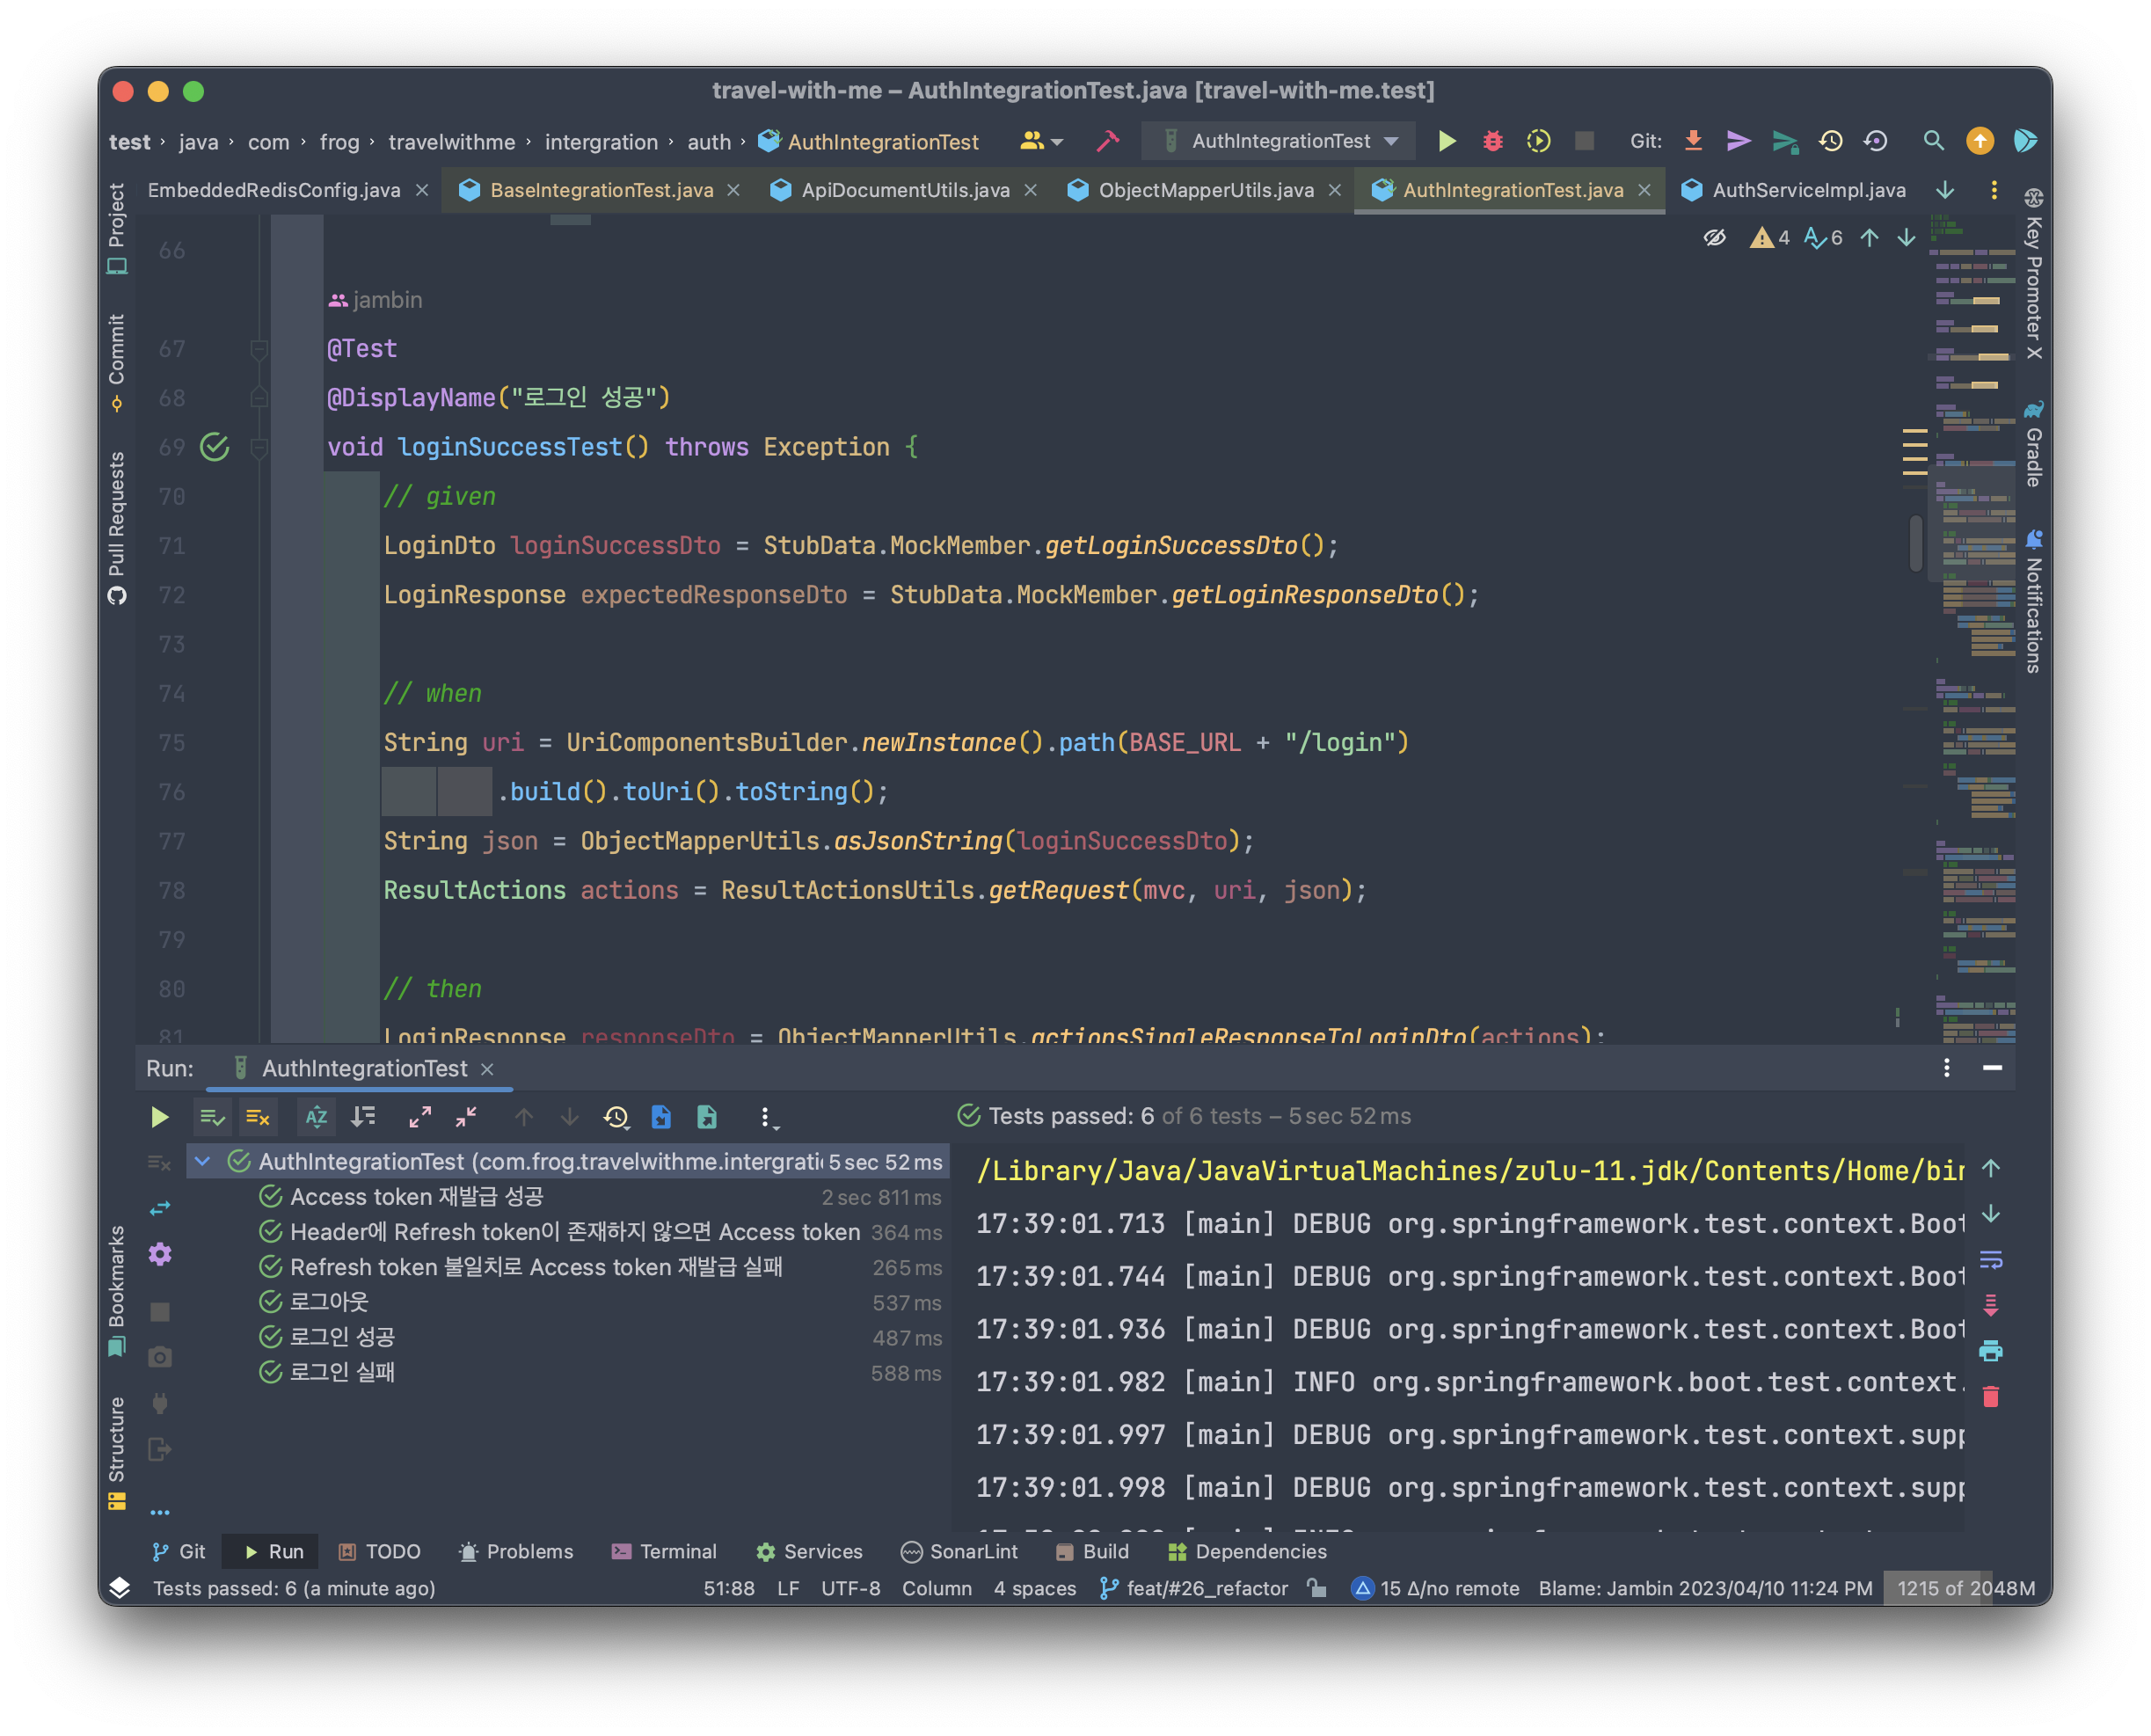Click the build hammer icon
Image resolution: width=2151 pixels, height=1736 pixels.
click(1107, 141)
